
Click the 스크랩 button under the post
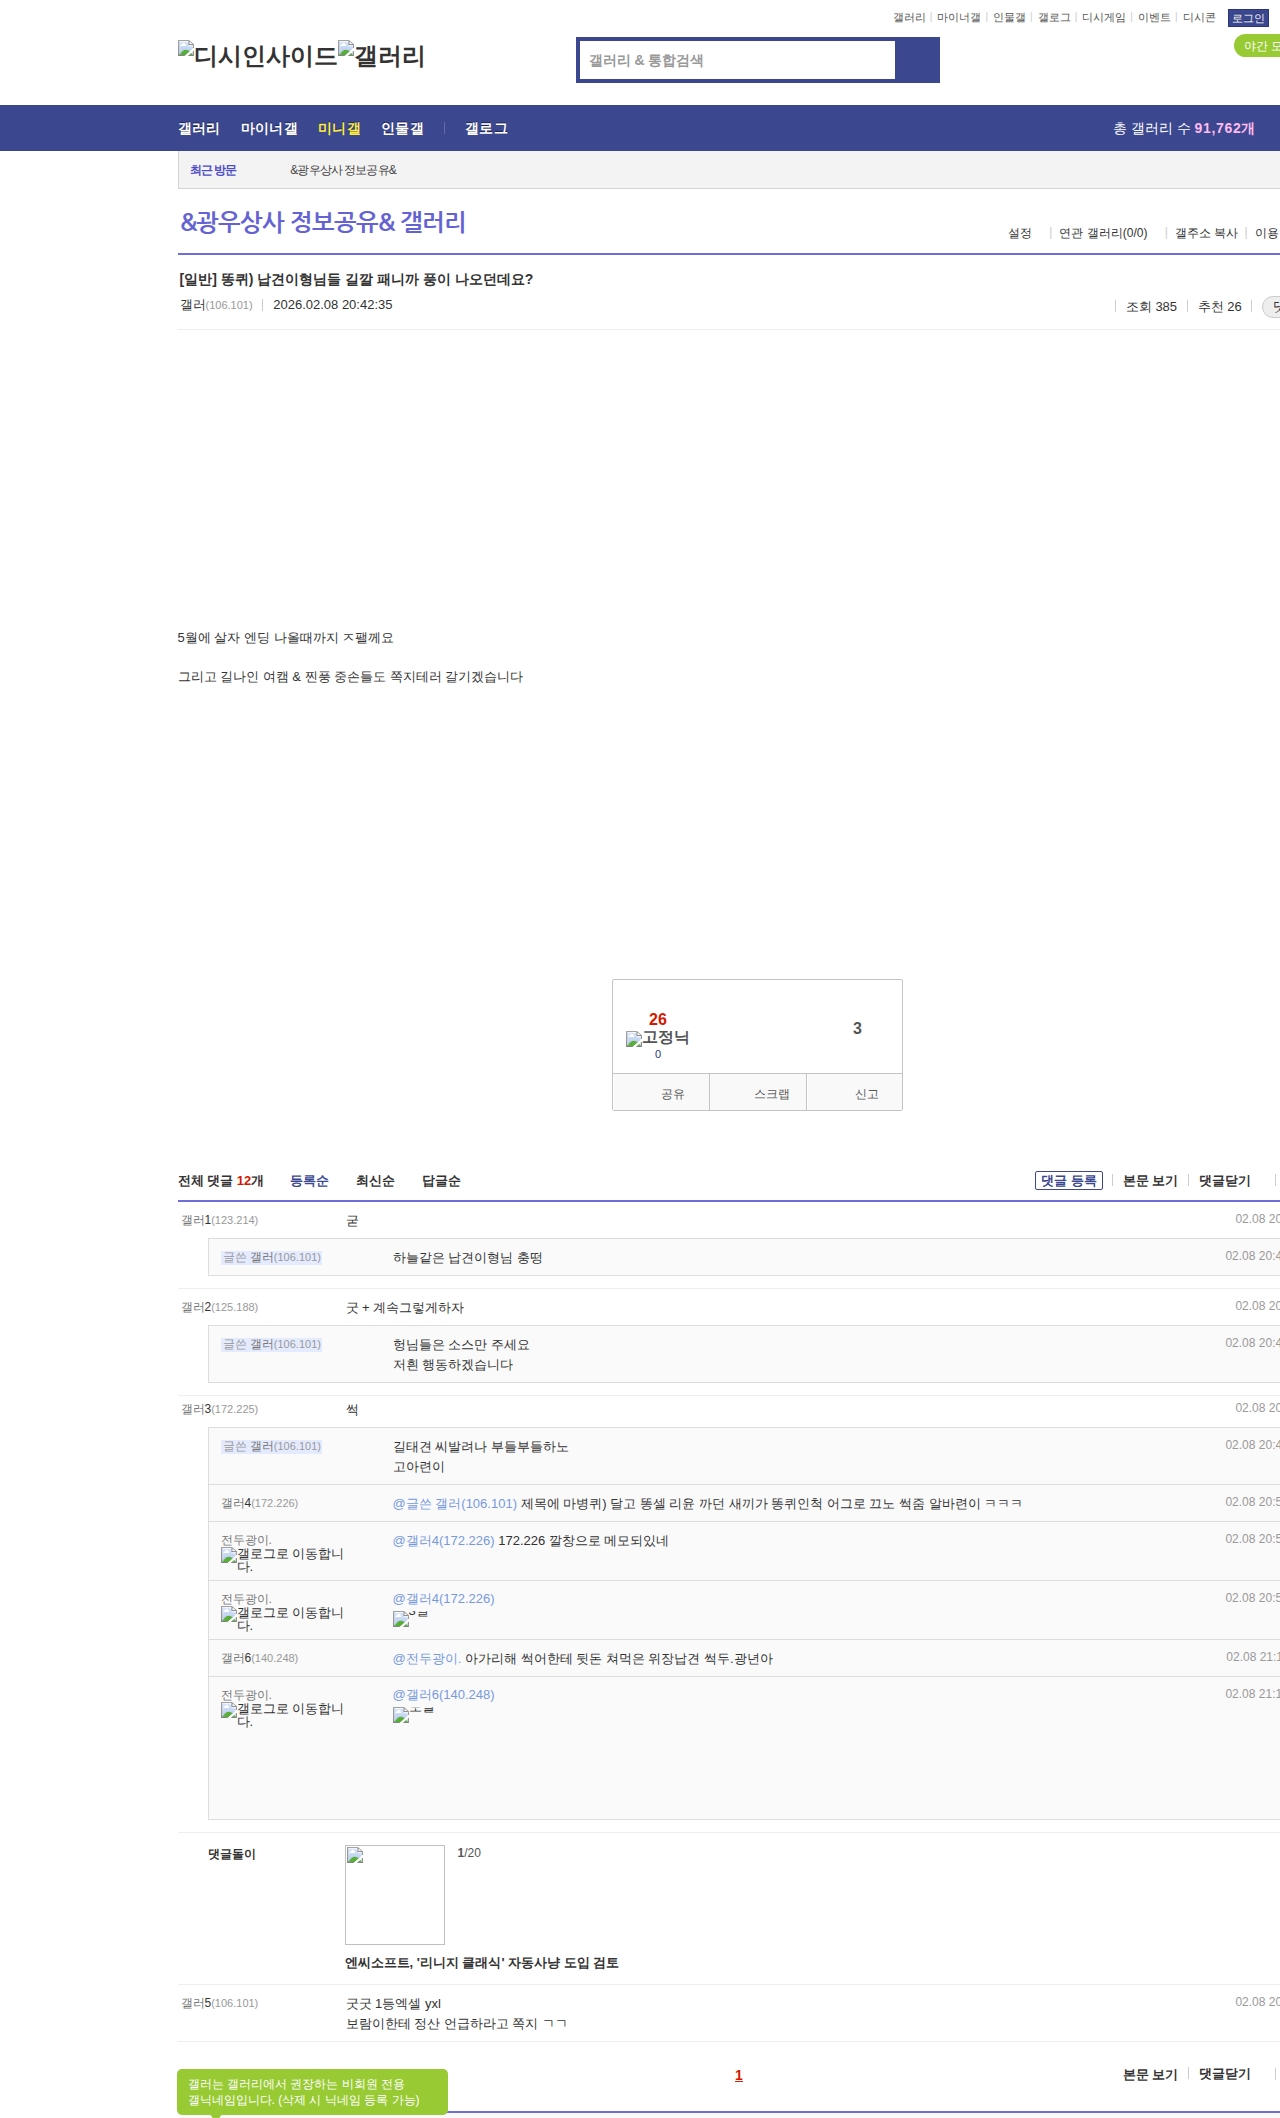(x=771, y=1094)
